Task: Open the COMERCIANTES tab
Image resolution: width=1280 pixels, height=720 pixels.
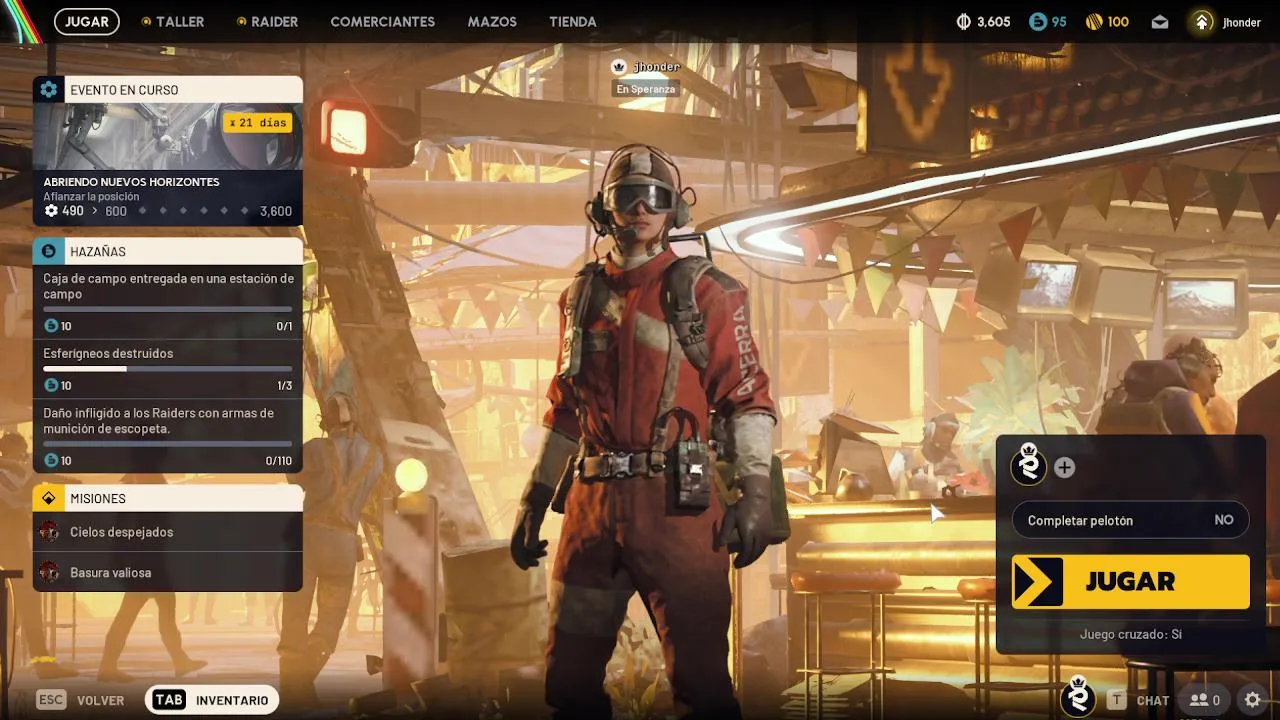Action: tap(382, 21)
